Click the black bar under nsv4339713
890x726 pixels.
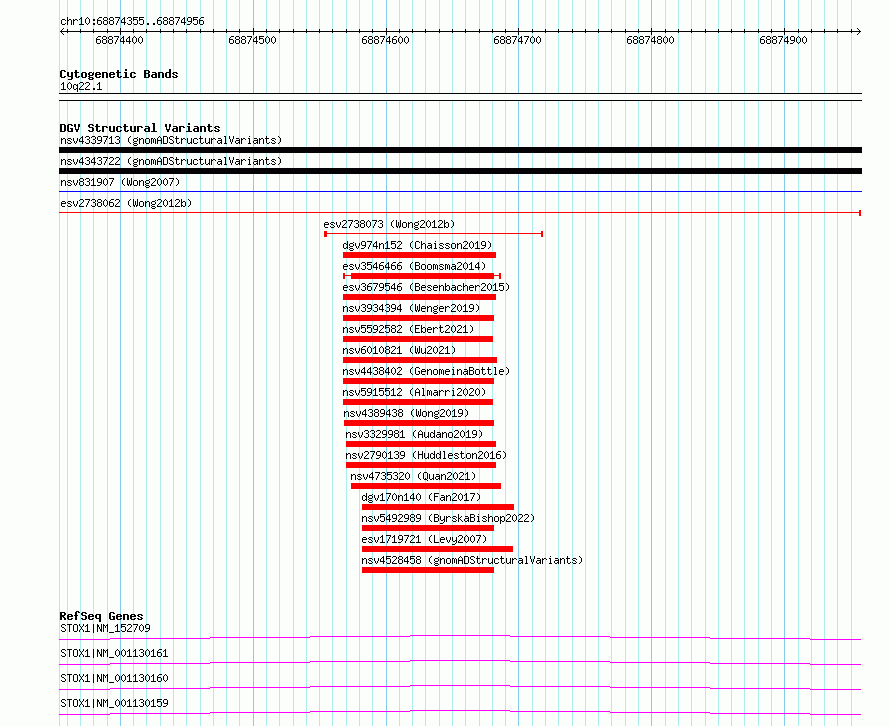[x=460, y=150]
